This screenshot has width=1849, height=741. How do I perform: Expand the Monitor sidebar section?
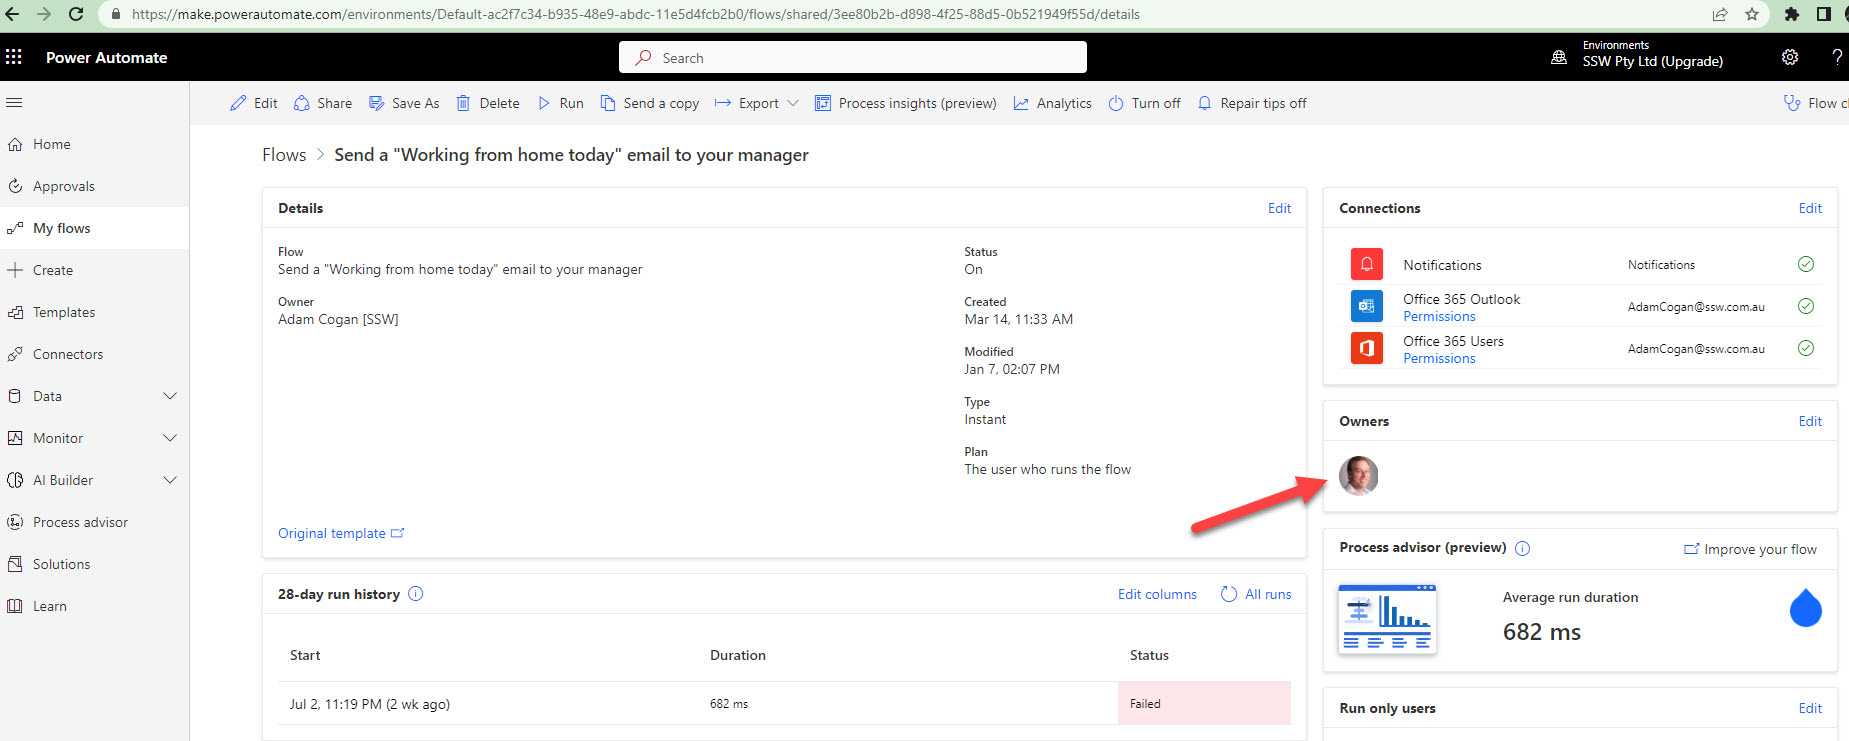point(170,438)
